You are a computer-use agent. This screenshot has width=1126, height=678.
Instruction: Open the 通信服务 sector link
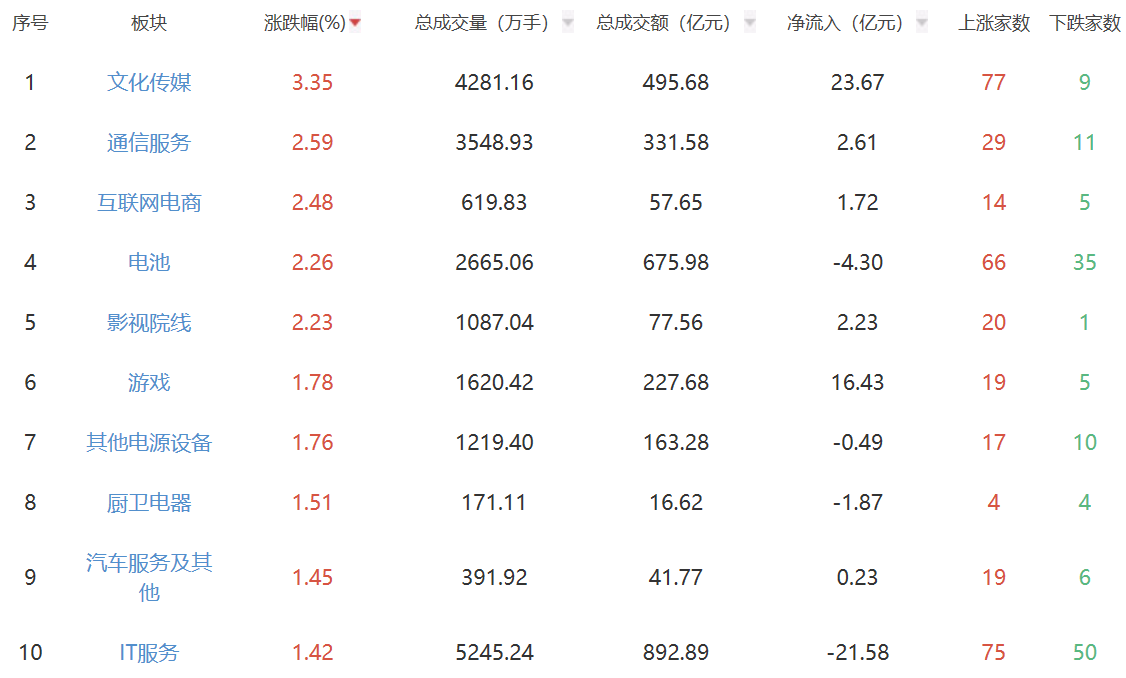149,142
